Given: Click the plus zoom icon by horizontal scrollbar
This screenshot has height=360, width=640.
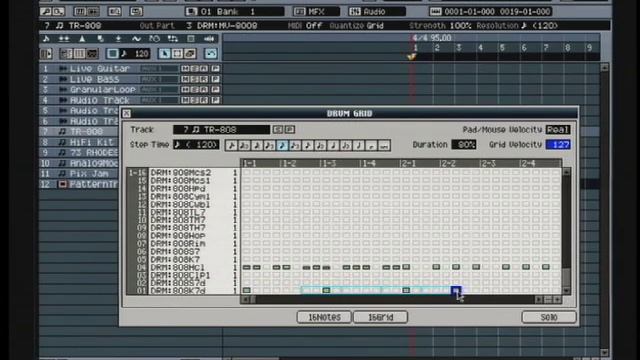Looking at the screenshot, I should tap(557, 300).
